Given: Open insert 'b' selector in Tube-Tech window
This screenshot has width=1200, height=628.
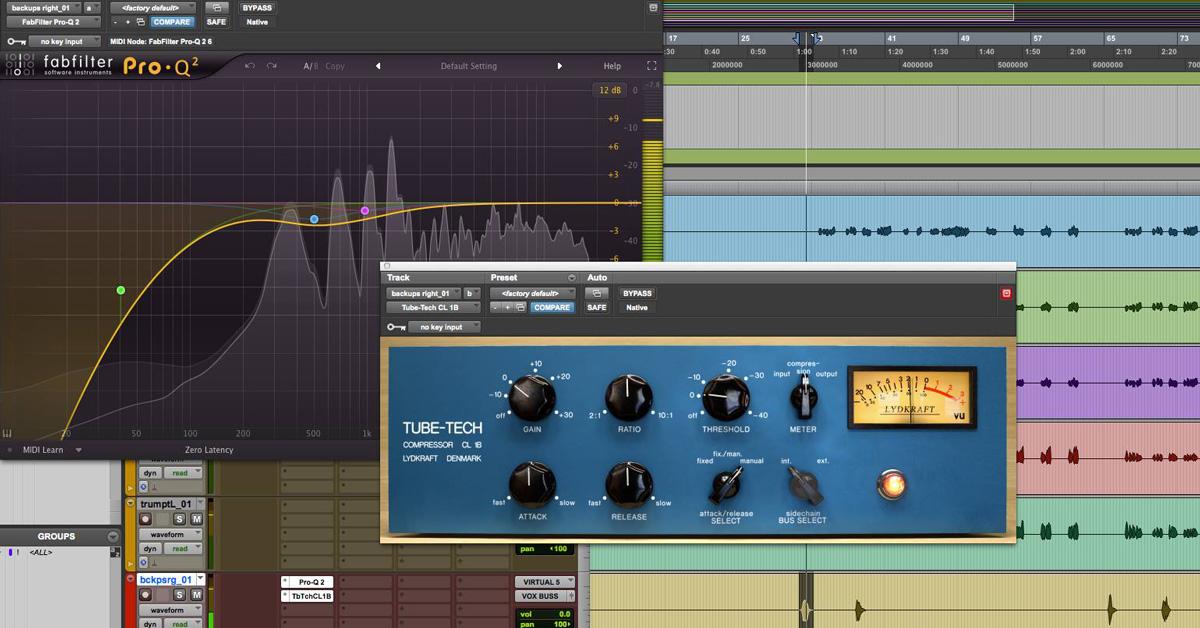Looking at the screenshot, I should (x=472, y=294).
